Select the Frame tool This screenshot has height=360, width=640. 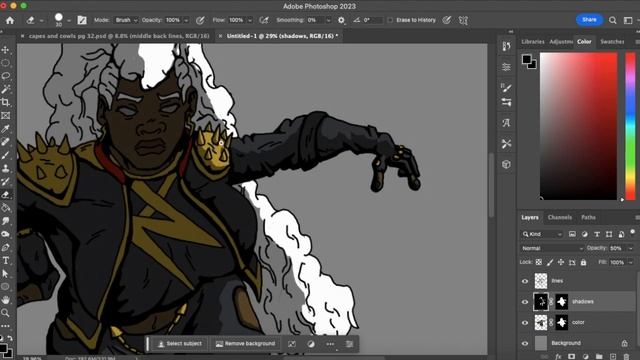pyautogui.click(x=6, y=116)
